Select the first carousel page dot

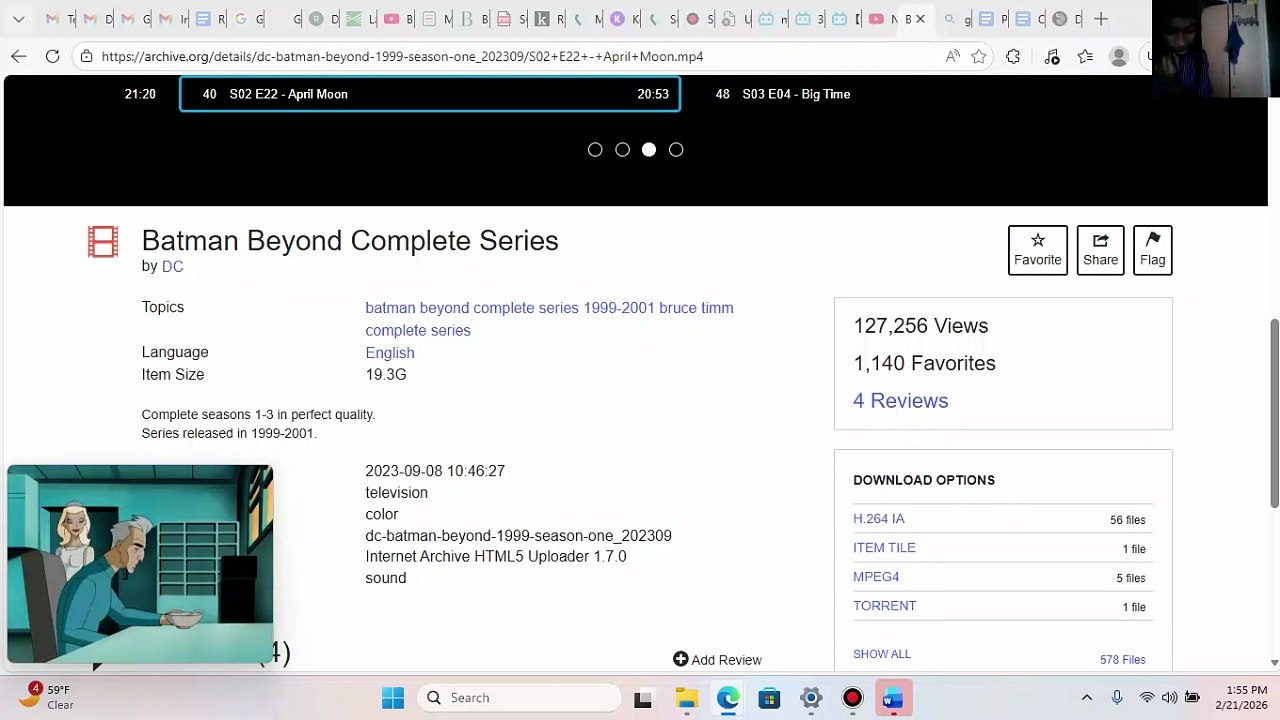pyautogui.click(x=595, y=150)
